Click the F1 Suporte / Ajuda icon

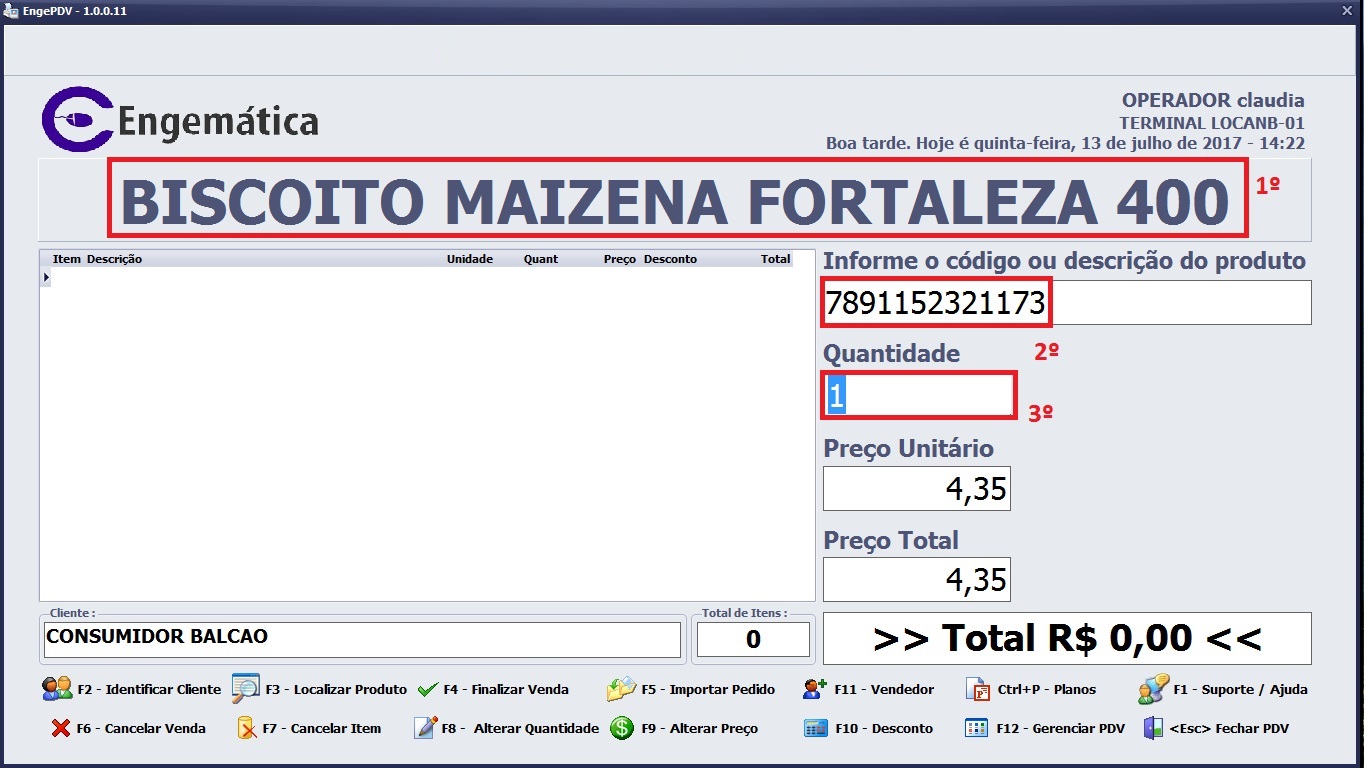click(x=1153, y=688)
